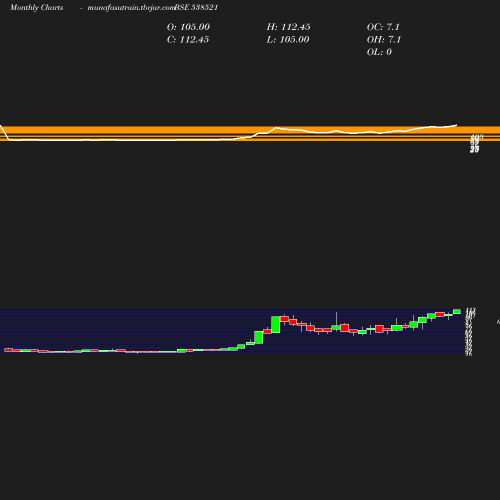
Task: Click the "BSE 538521" symbol label
Action: (x=196, y=7)
